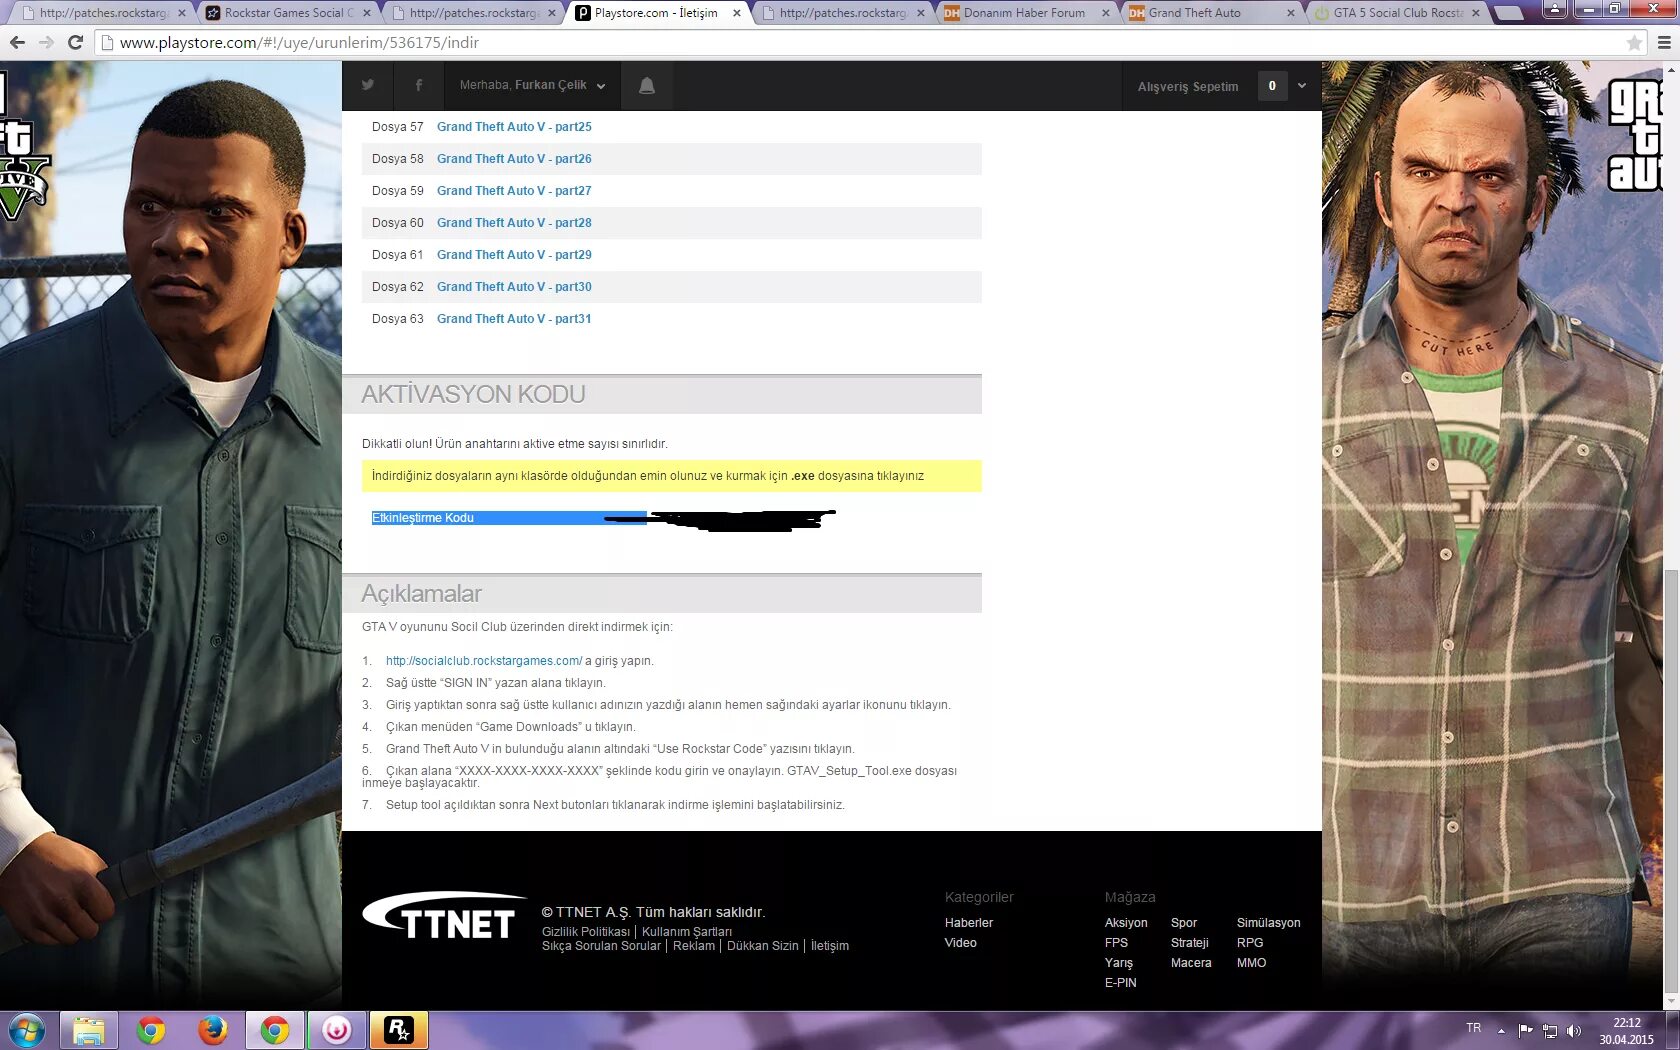Click the volume speaker tray icon

coord(1574,1031)
